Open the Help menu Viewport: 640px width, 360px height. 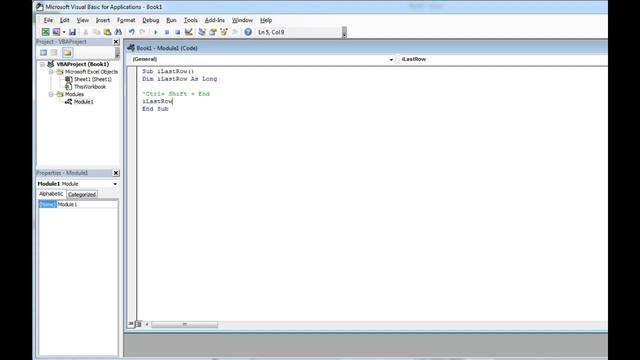tap(266, 20)
